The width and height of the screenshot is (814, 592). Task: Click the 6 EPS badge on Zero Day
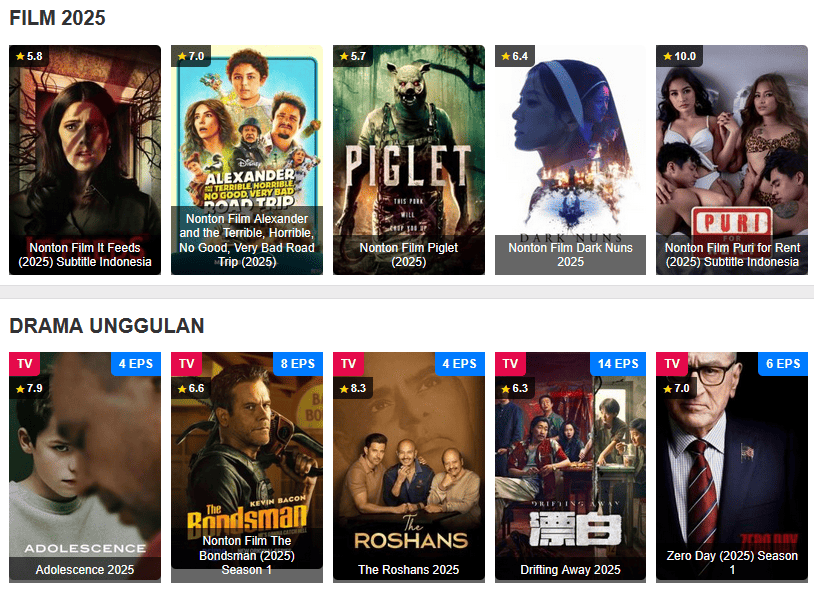(783, 364)
